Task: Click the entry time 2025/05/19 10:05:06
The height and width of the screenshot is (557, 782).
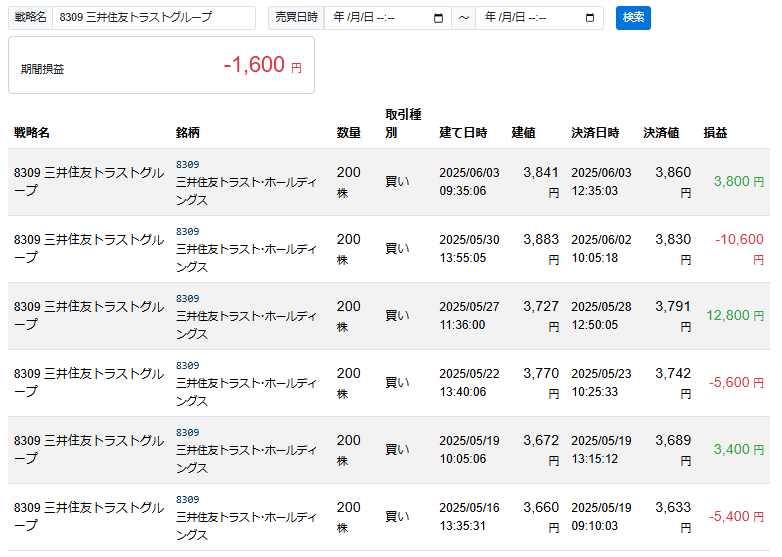Action: [x=469, y=449]
